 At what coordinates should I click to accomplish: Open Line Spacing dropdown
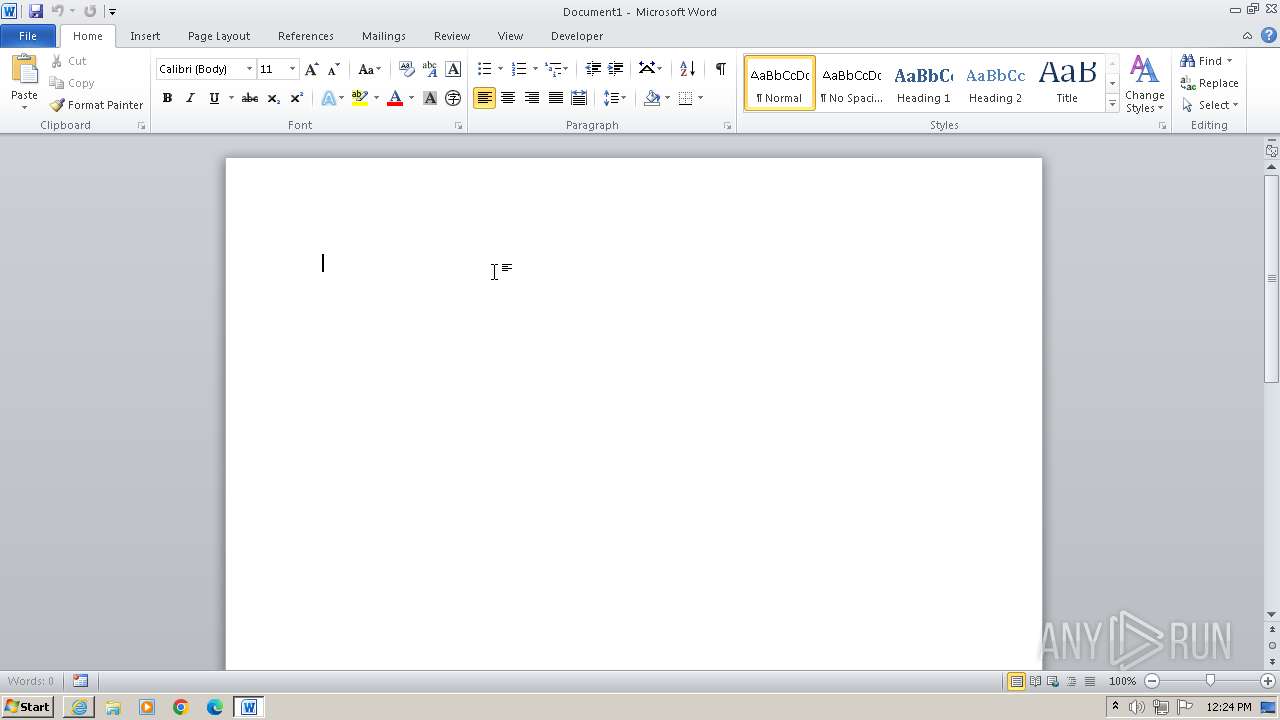pos(614,98)
